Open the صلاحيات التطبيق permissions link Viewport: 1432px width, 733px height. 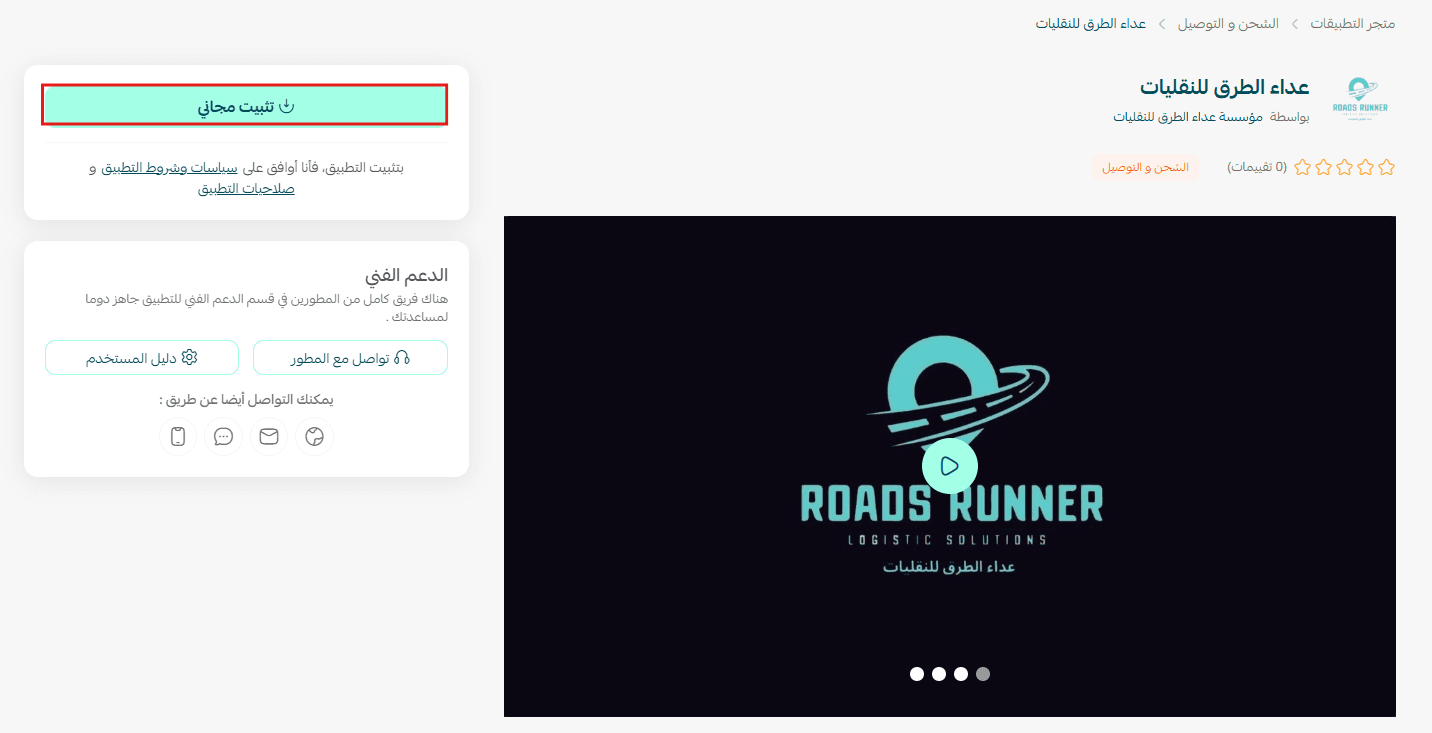[x=246, y=188]
